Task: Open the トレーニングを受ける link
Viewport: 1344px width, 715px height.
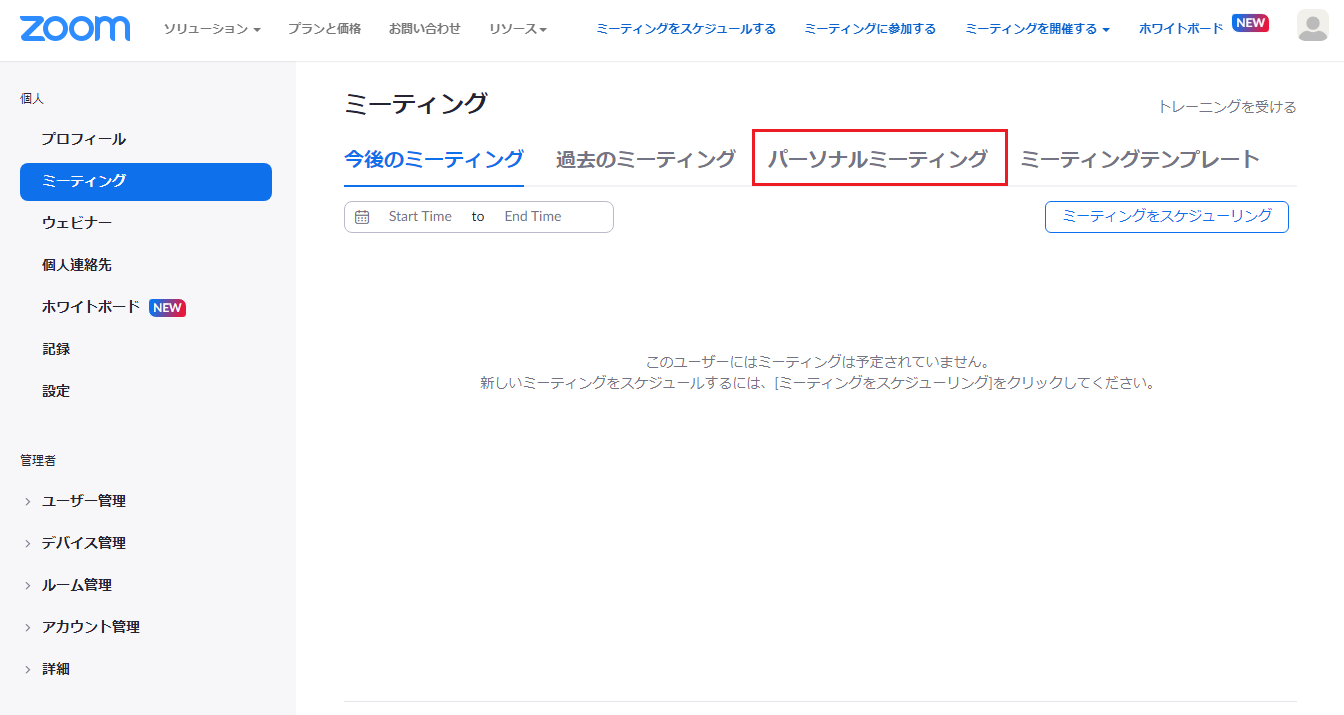Action: (x=1226, y=106)
